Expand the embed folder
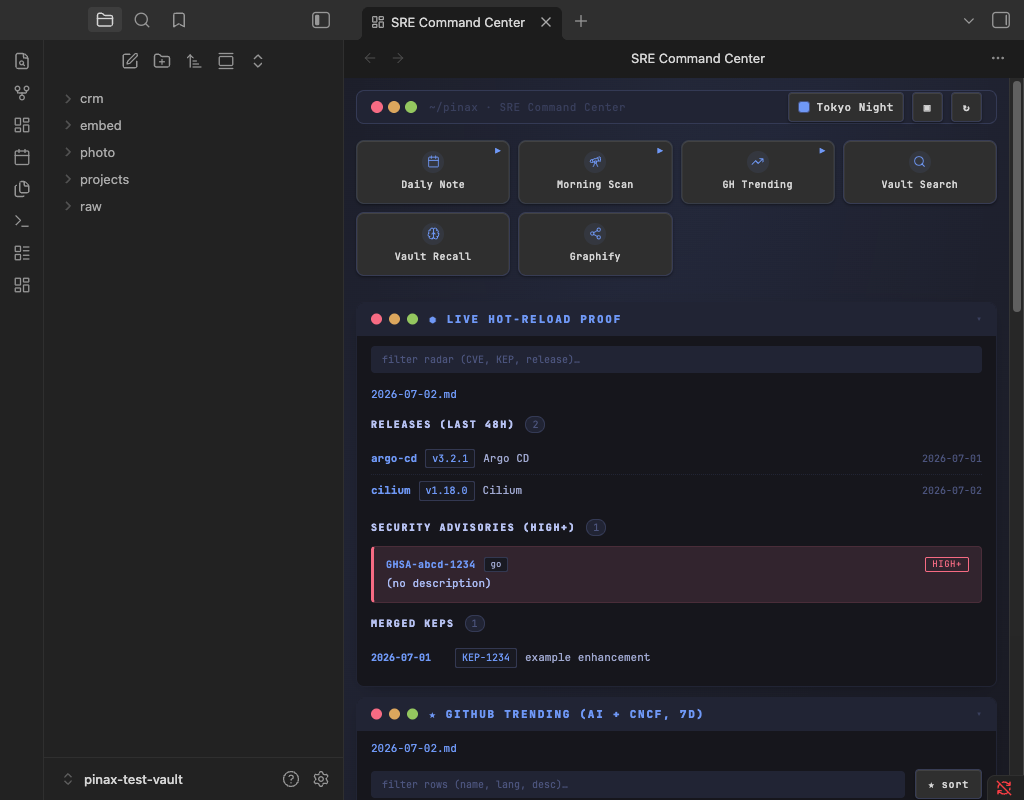 101,125
